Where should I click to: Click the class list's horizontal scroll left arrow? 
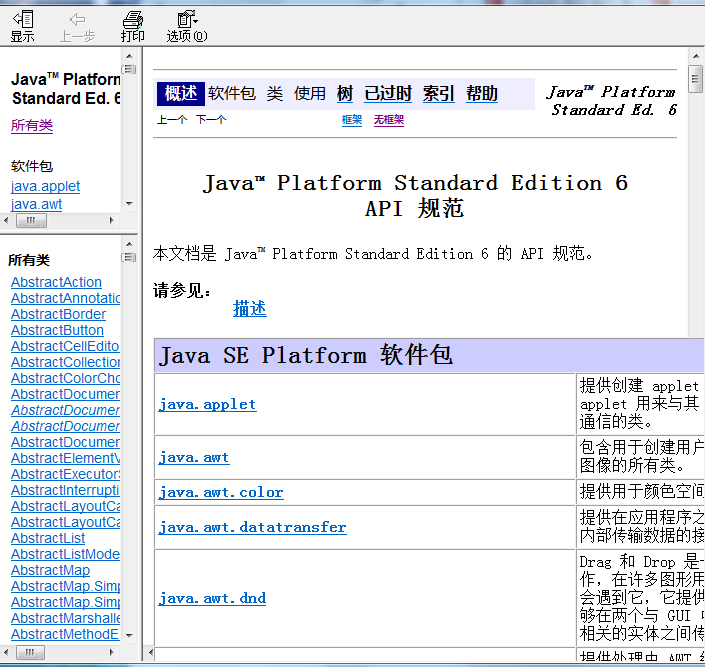6,652
